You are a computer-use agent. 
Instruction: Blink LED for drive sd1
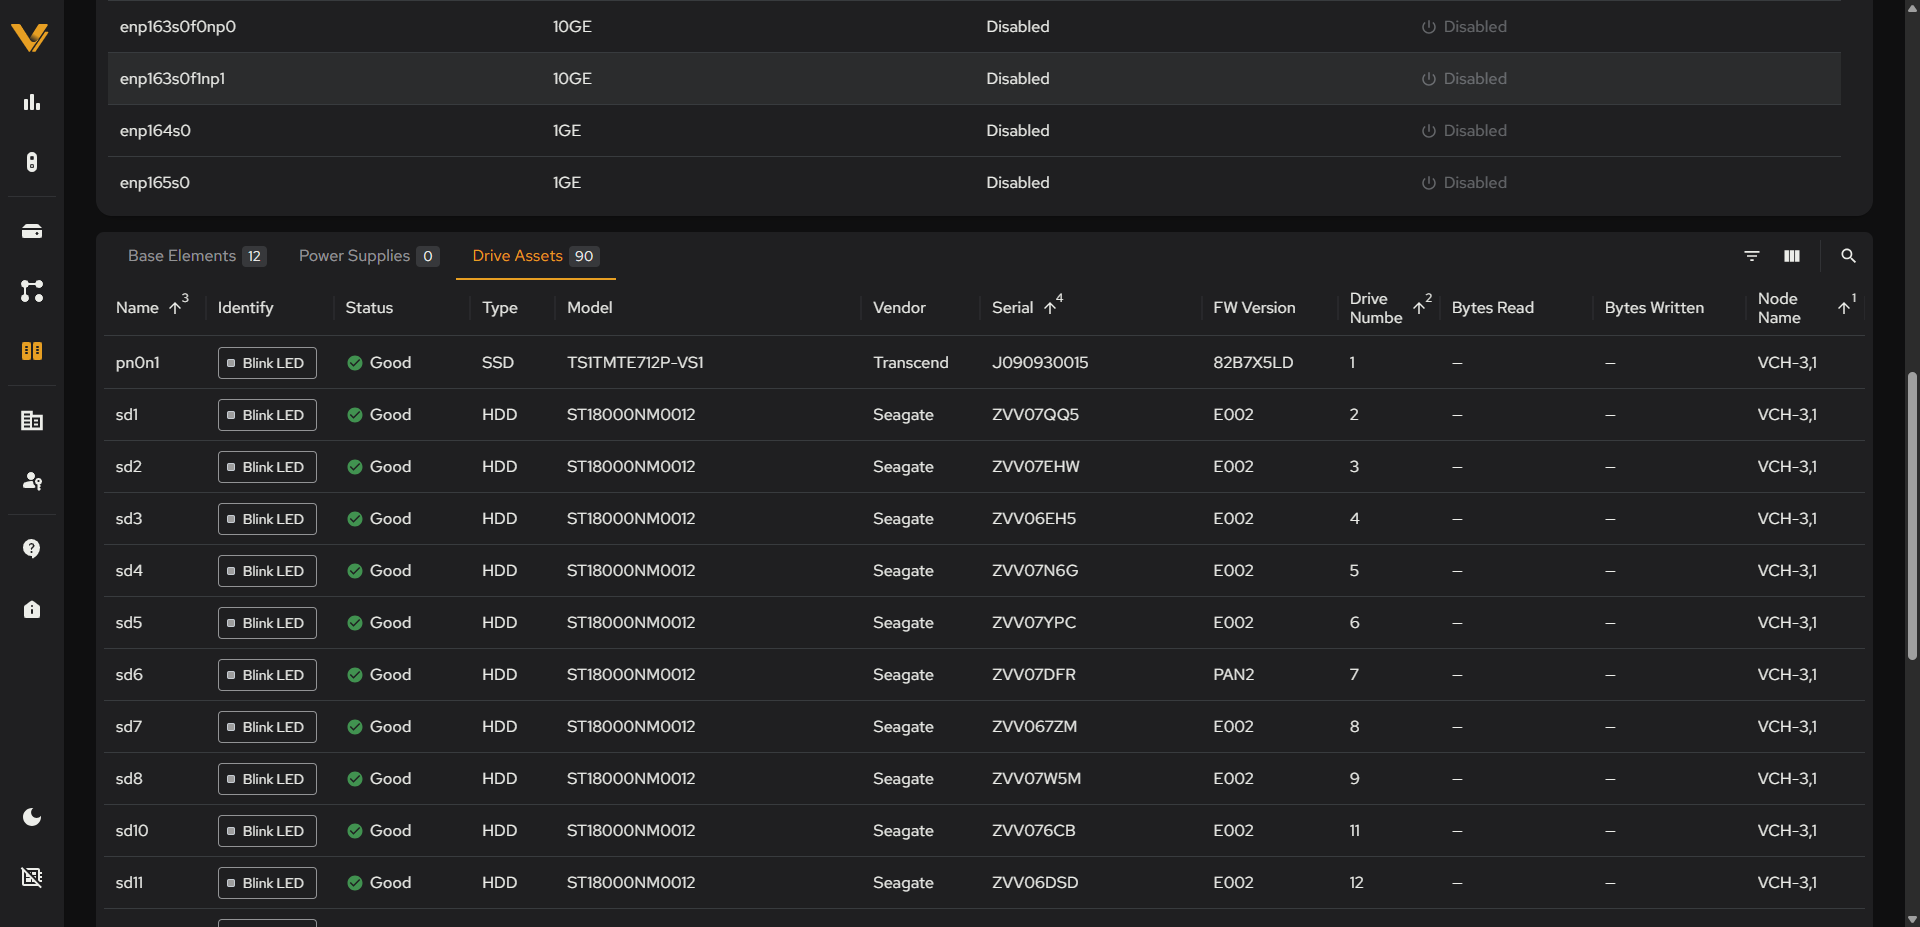point(267,415)
